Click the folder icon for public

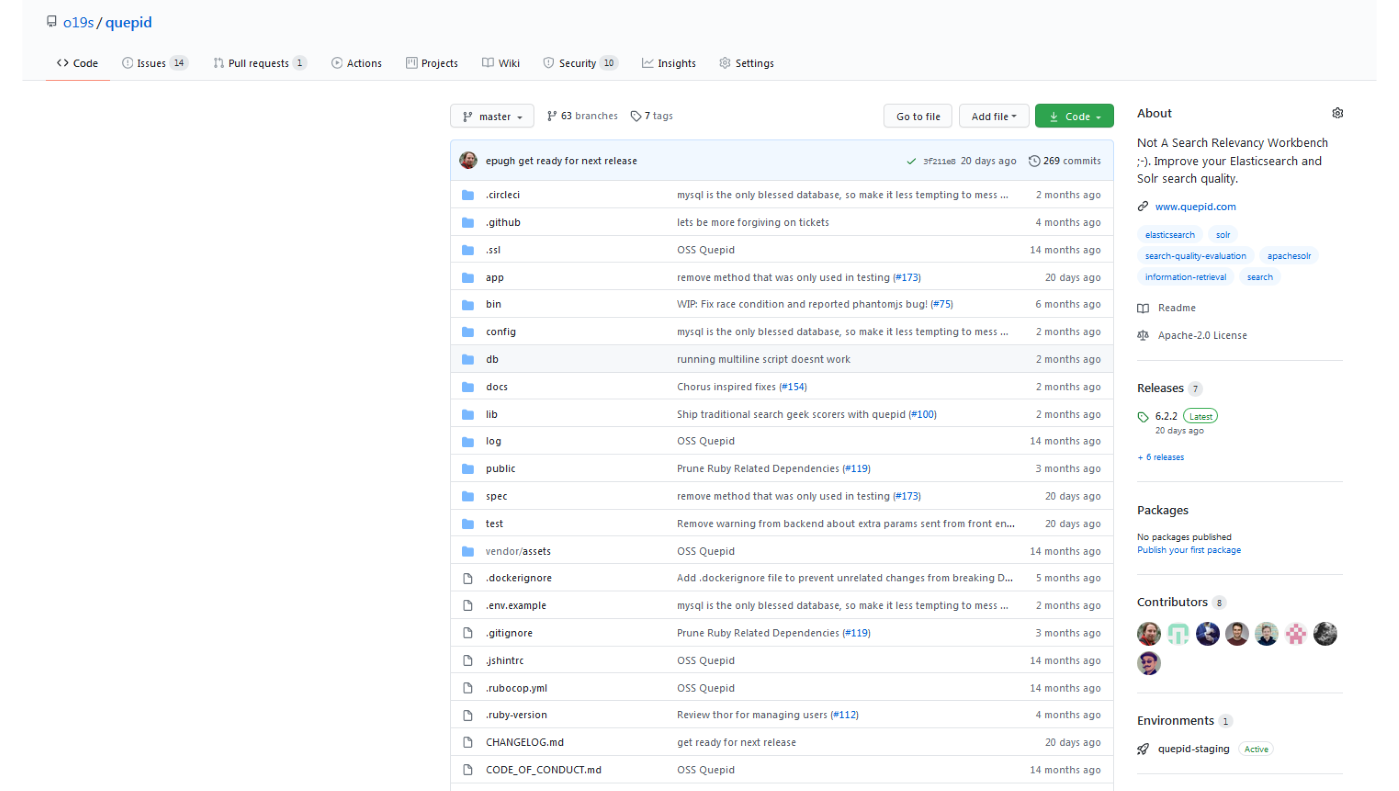coord(467,468)
